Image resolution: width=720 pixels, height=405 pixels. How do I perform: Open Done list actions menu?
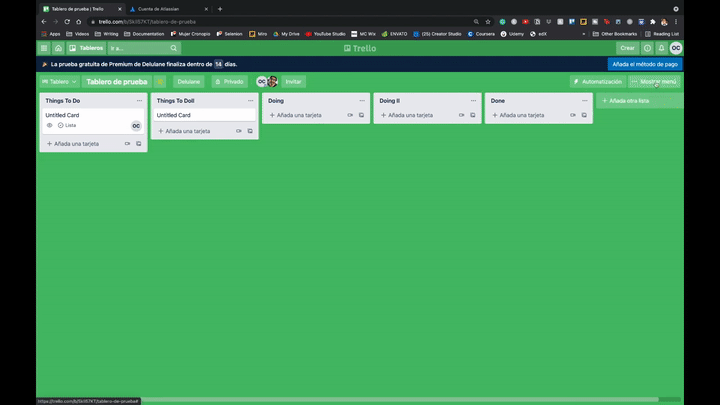(x=585, y=101)
